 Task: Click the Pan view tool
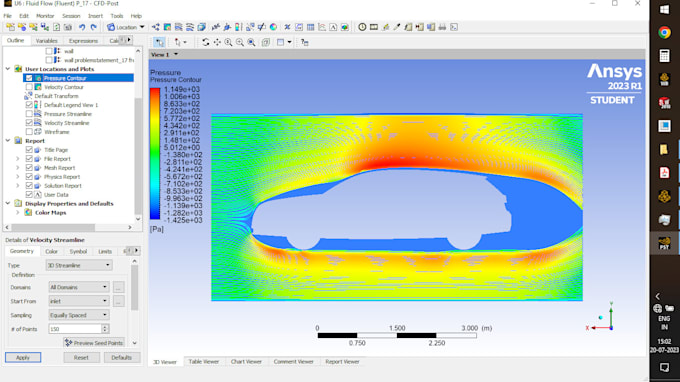click(217, 42)
